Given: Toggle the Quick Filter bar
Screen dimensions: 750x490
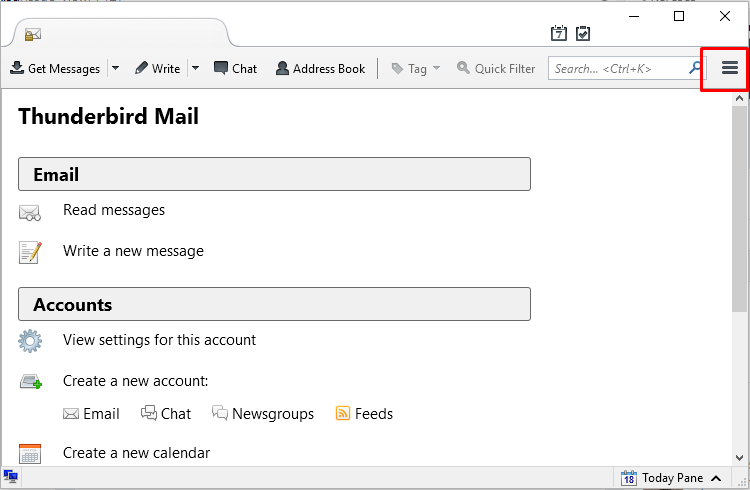Looking at the screenshot, I should [496, 68].
